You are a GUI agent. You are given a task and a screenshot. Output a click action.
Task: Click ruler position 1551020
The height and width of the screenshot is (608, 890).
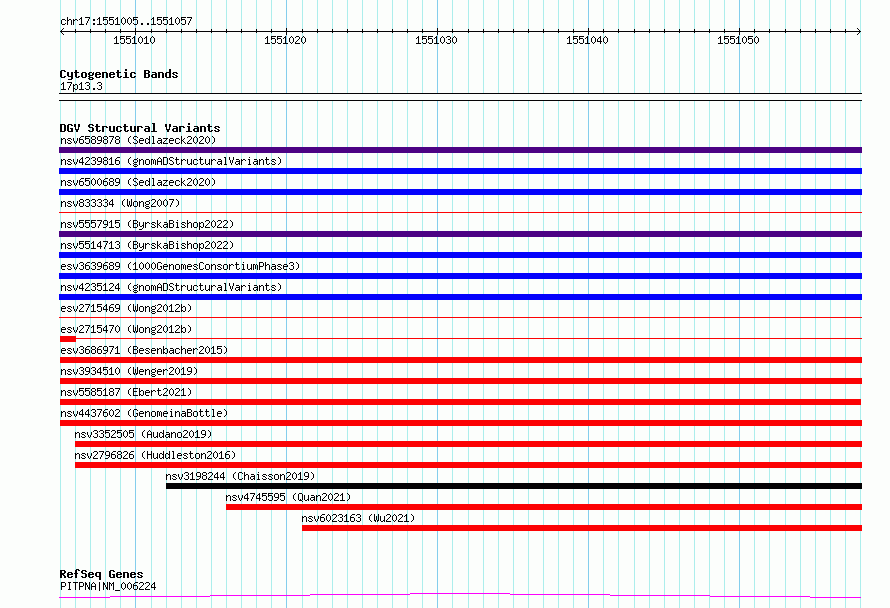click(x=285, y=40)
